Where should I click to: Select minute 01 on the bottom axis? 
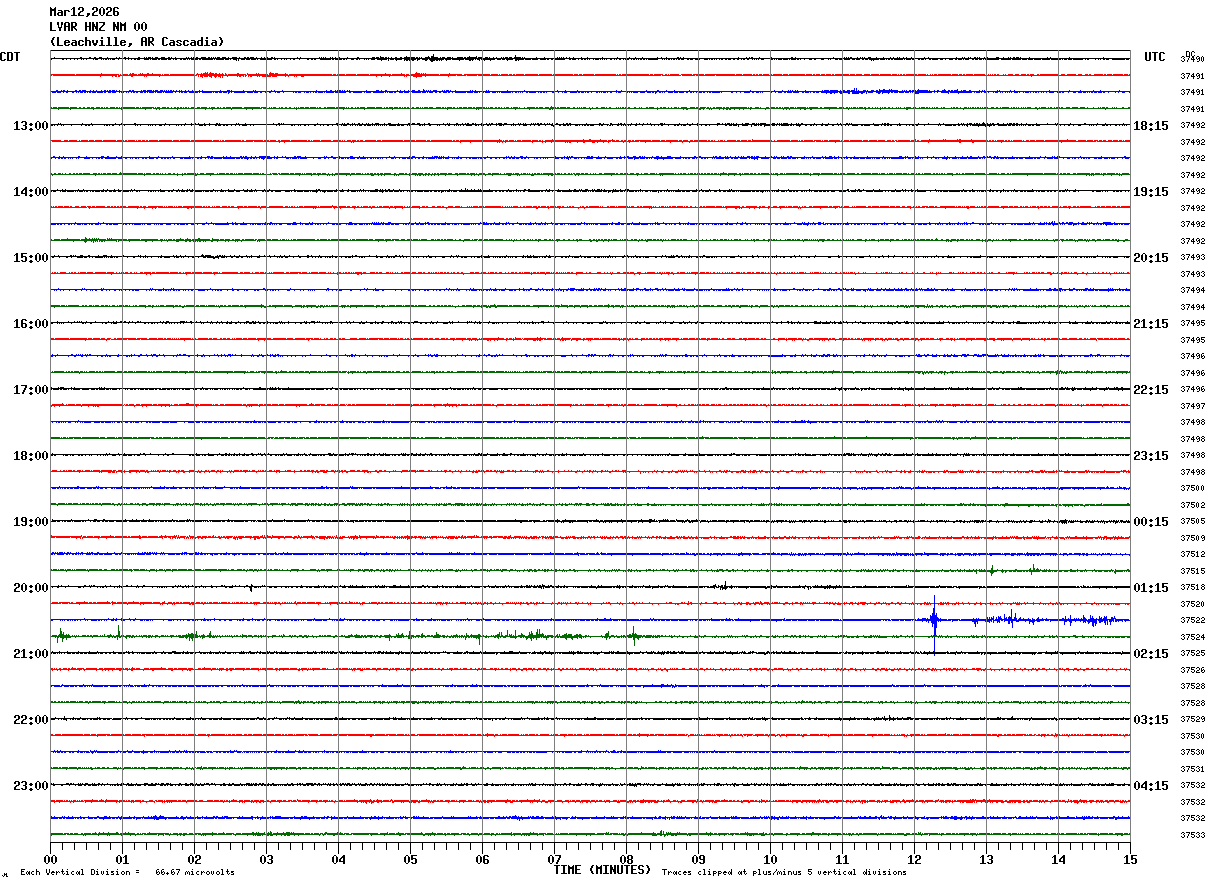click(x=122, y=859)
